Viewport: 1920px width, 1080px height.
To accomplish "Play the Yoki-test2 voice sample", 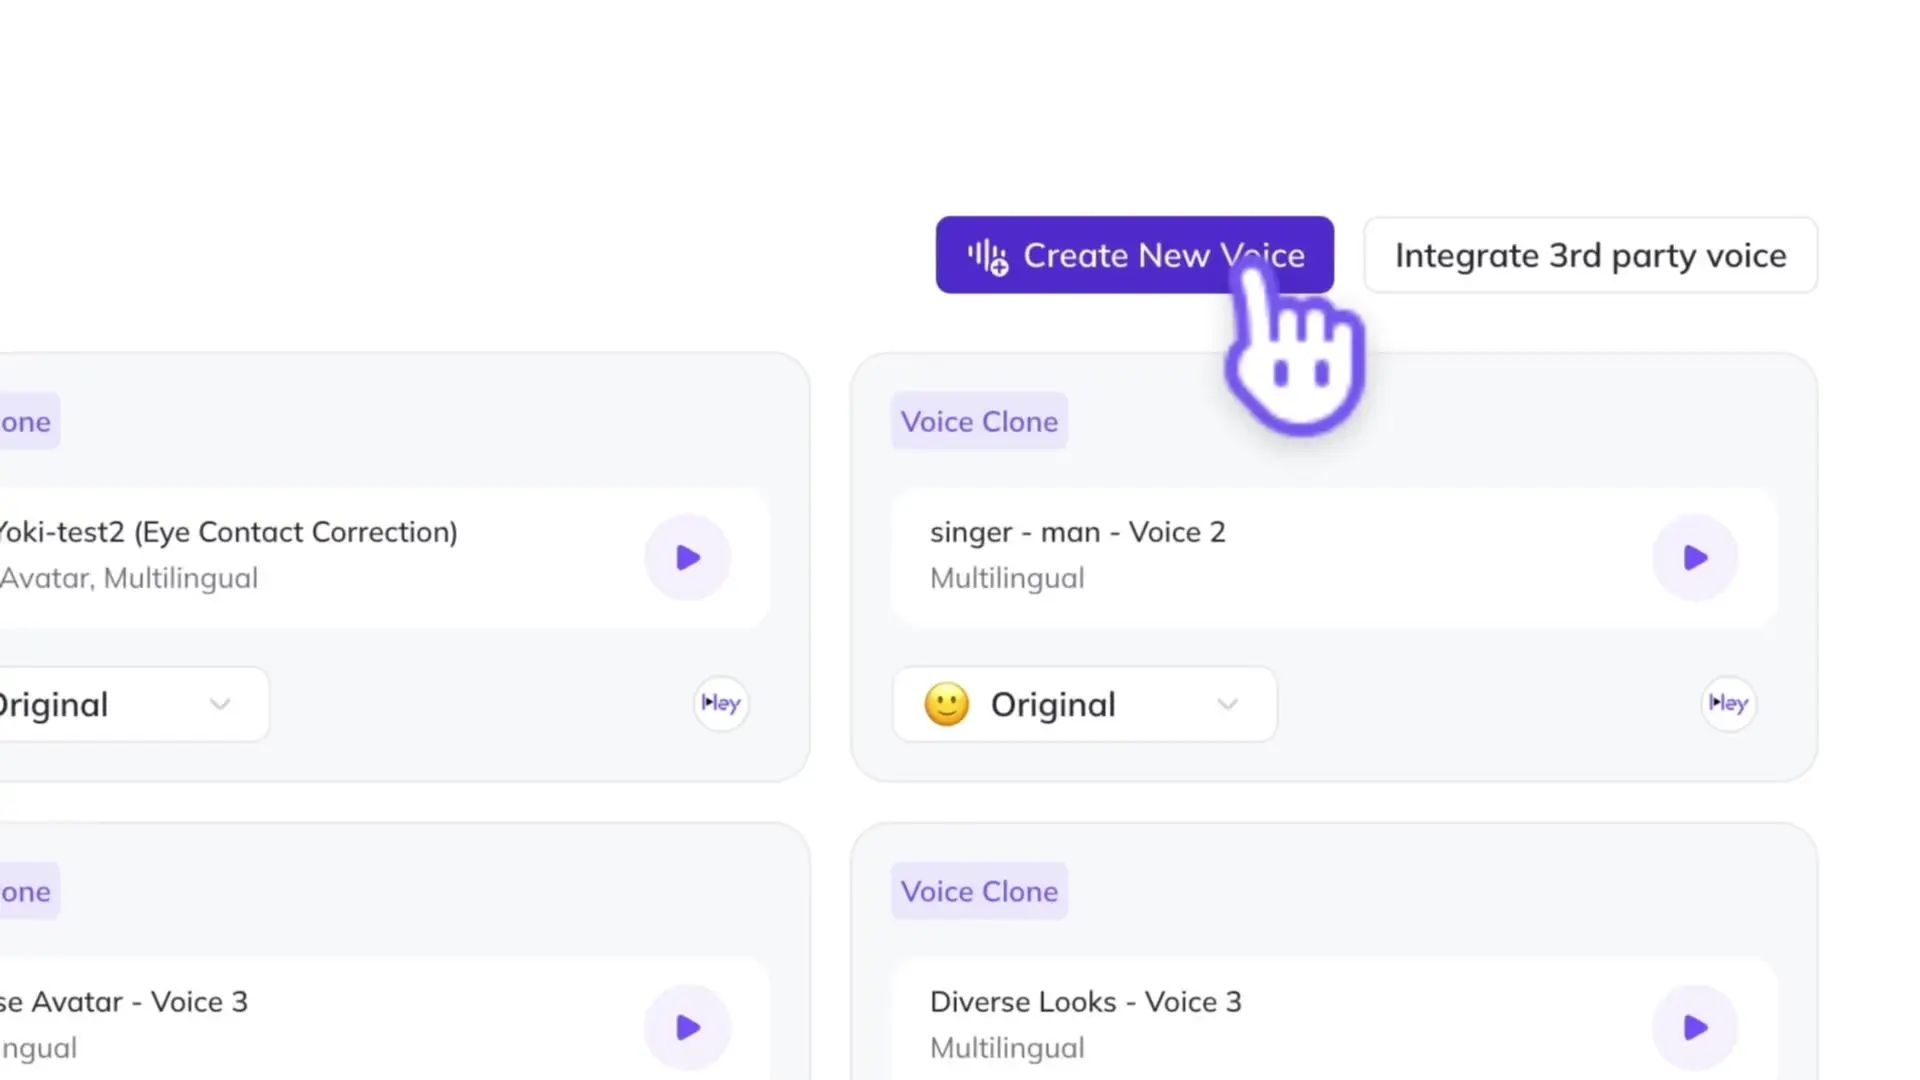I will pos(687,558).
